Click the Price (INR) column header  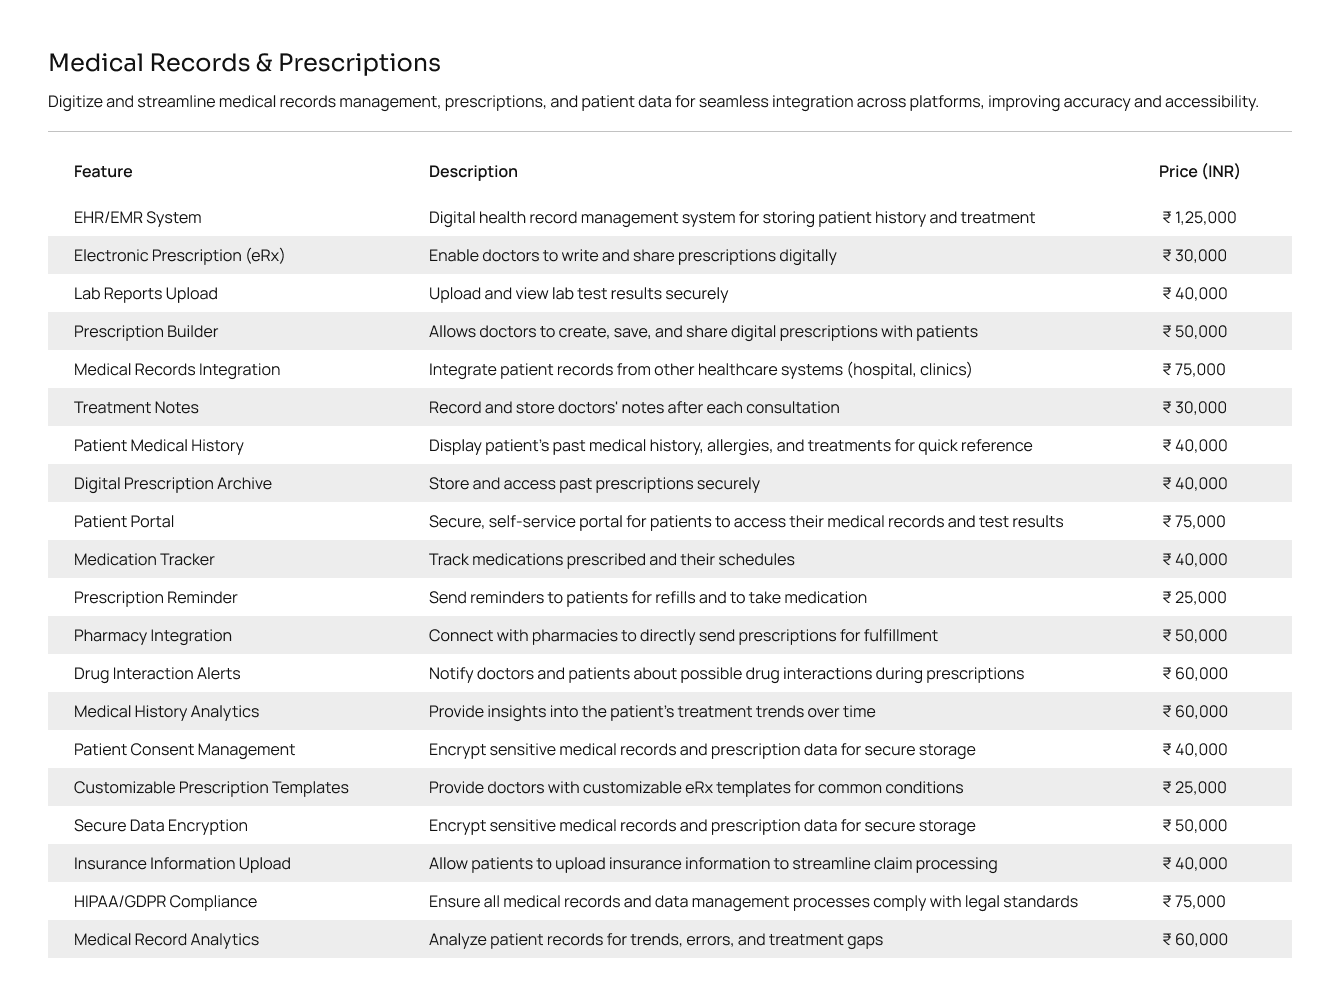click(x=1199, y=171)
